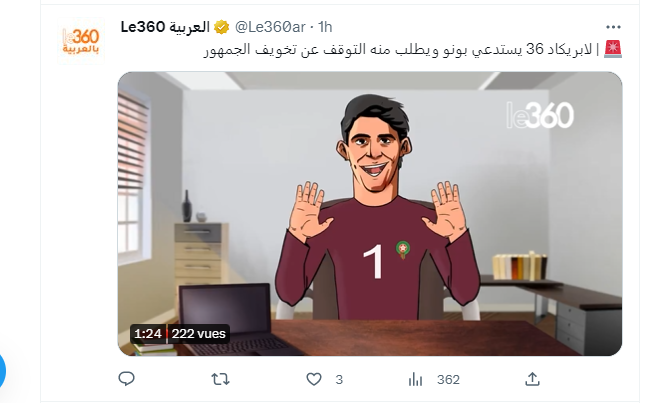Image resolution: width=656 pixels, height=403 pixels.
Task: Click the 1:24 video duration label
Action: (x=148, y=334)
